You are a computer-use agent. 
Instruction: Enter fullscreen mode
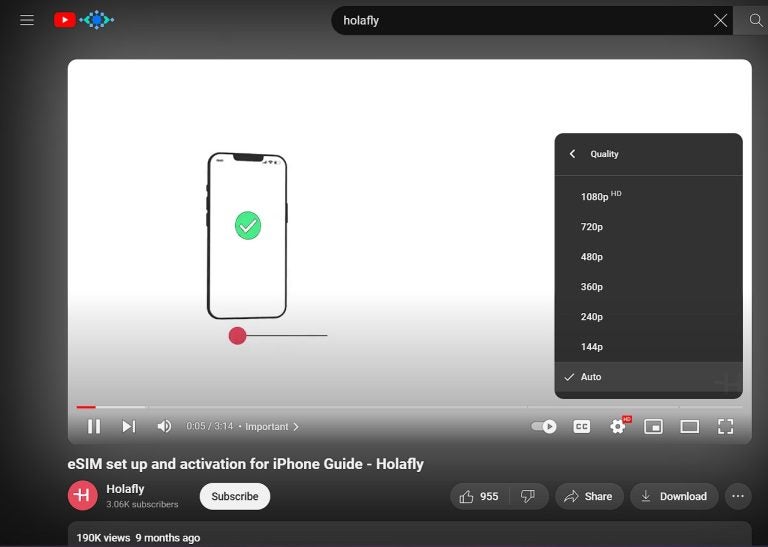(x=725, y=427)
